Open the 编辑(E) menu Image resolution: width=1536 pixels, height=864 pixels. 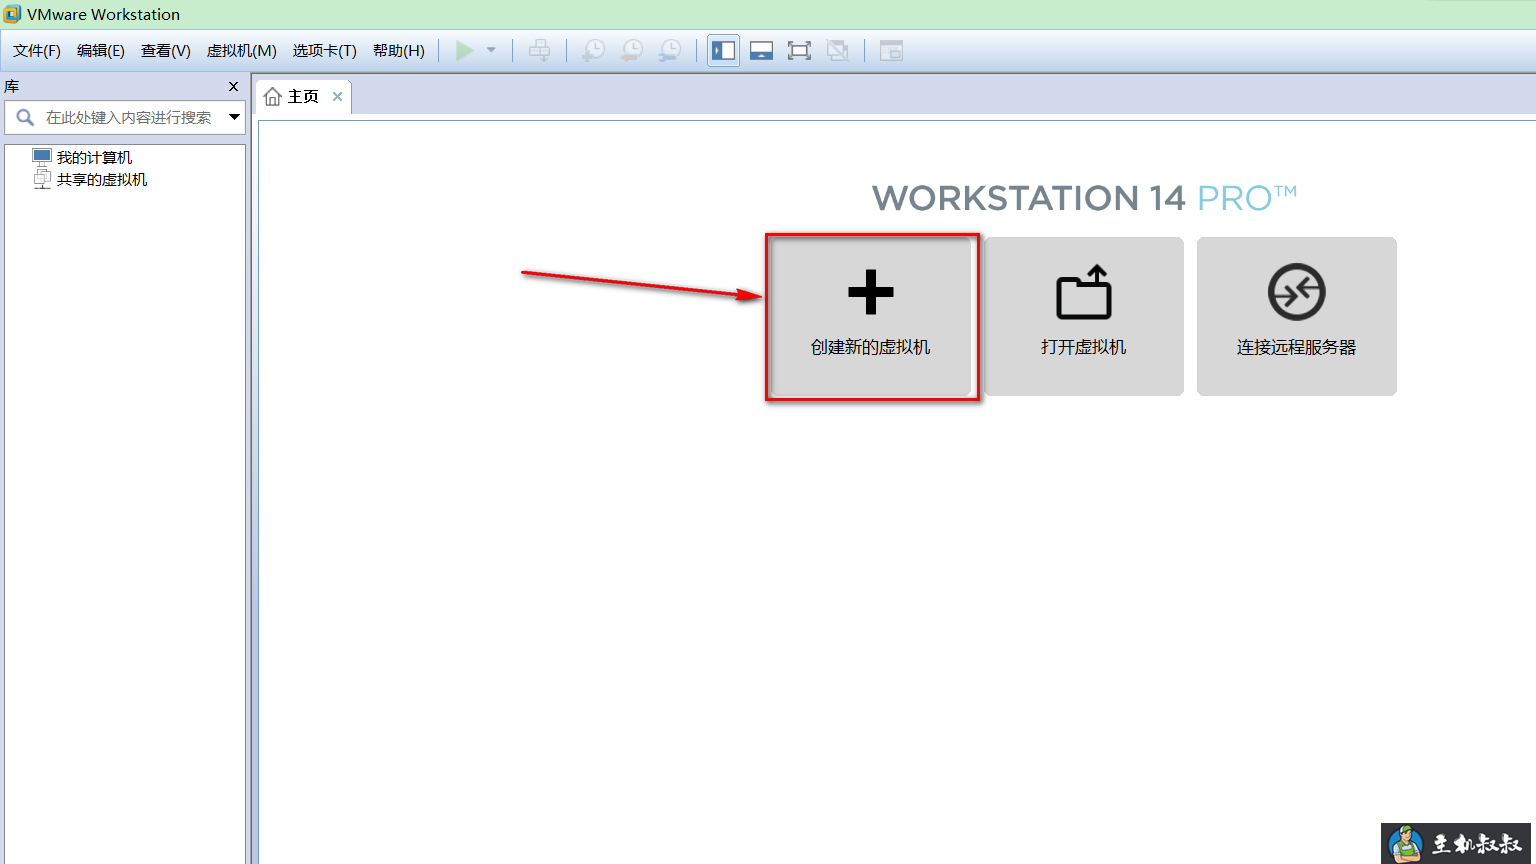(101, 50)
